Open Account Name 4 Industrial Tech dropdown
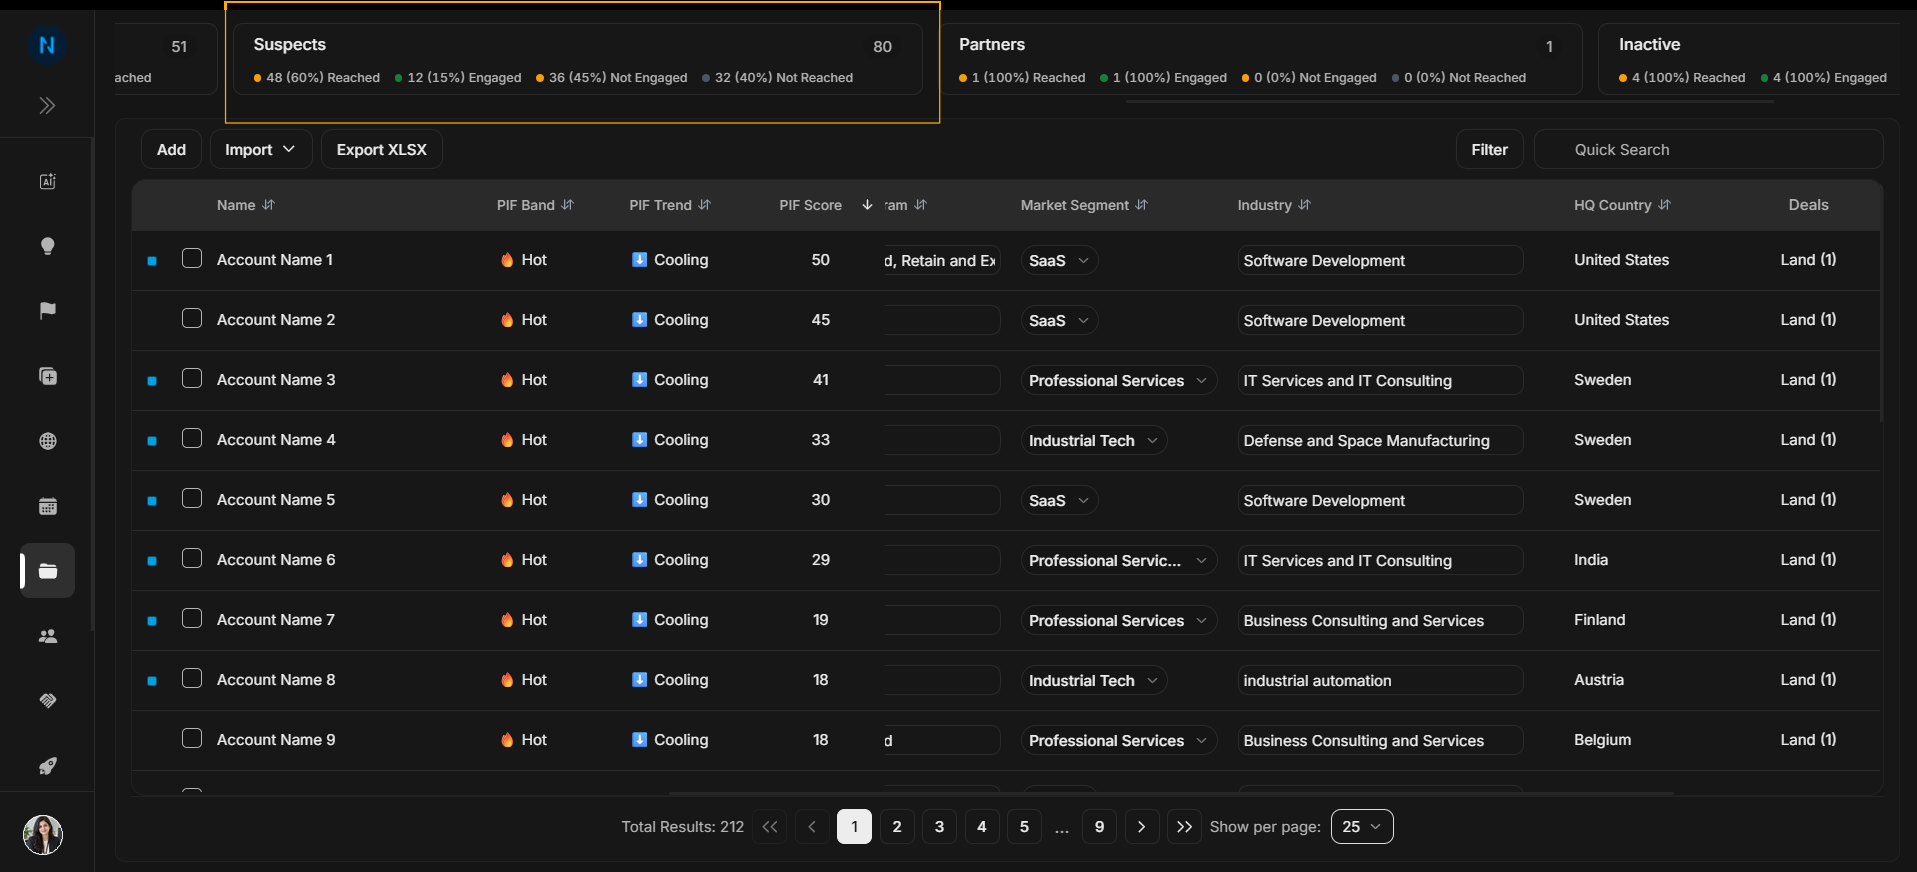1917x872 pixels. (x=1094, y=441)
